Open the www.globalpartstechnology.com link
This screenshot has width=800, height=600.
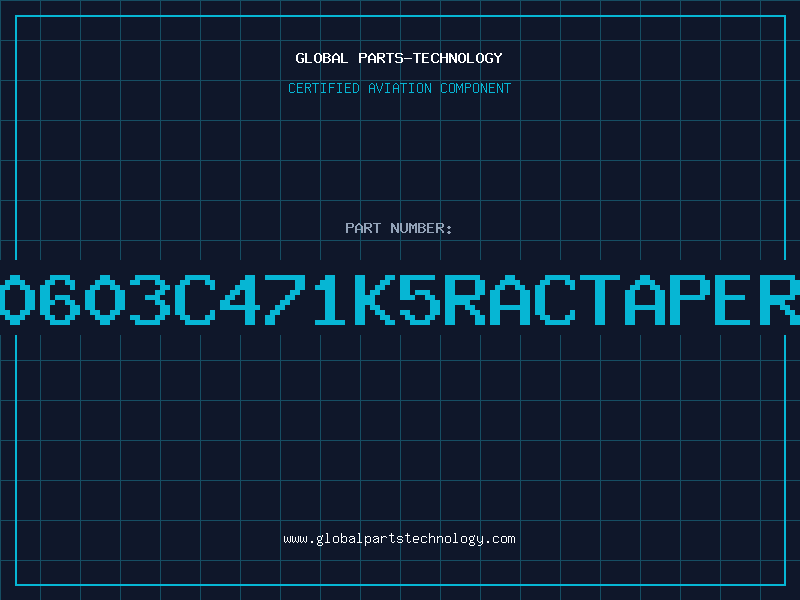[399, 539]
